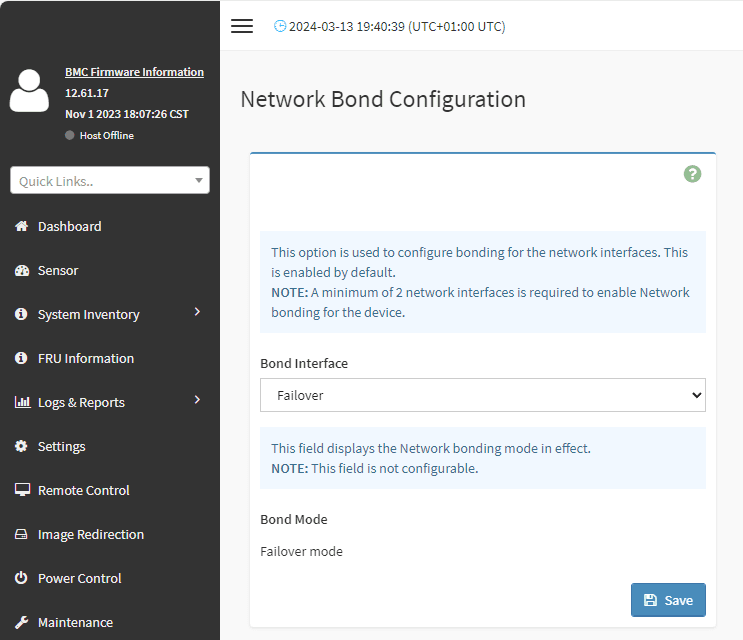Expand the System Inventory submenu arrow
Image resolution: width=743 pixels, height=640 pixels.
(198, 312)
